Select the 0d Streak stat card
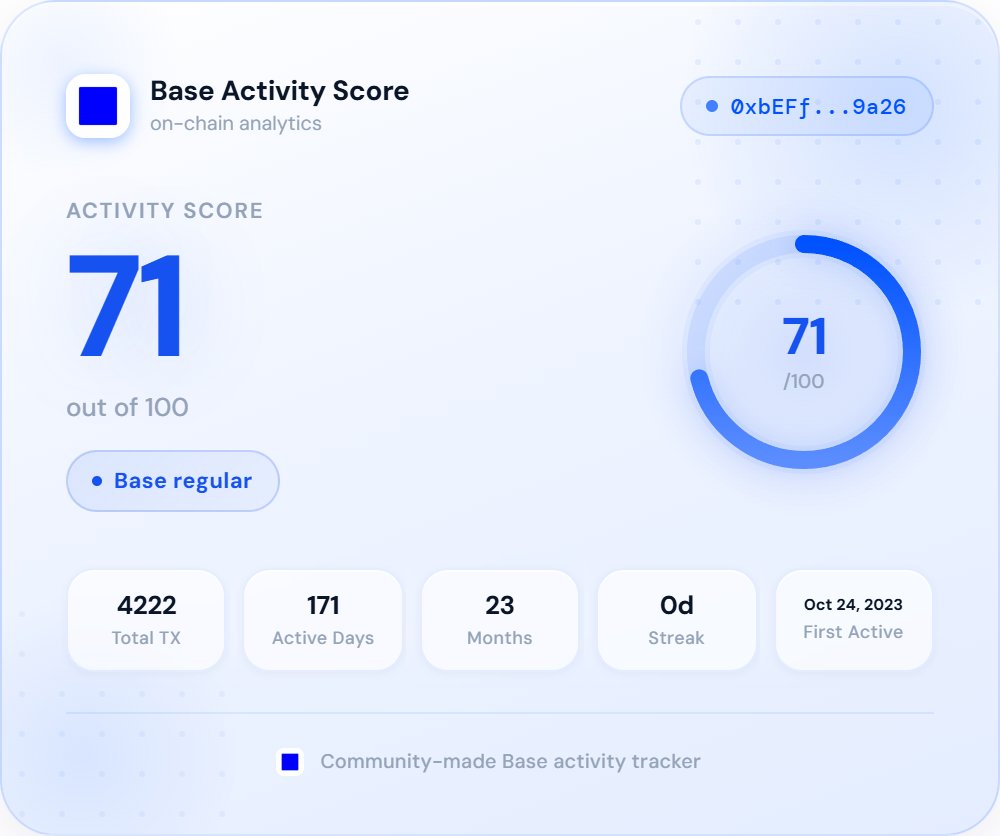The width and height of the screenshot is (1000, 836). [x=677, y=620]
